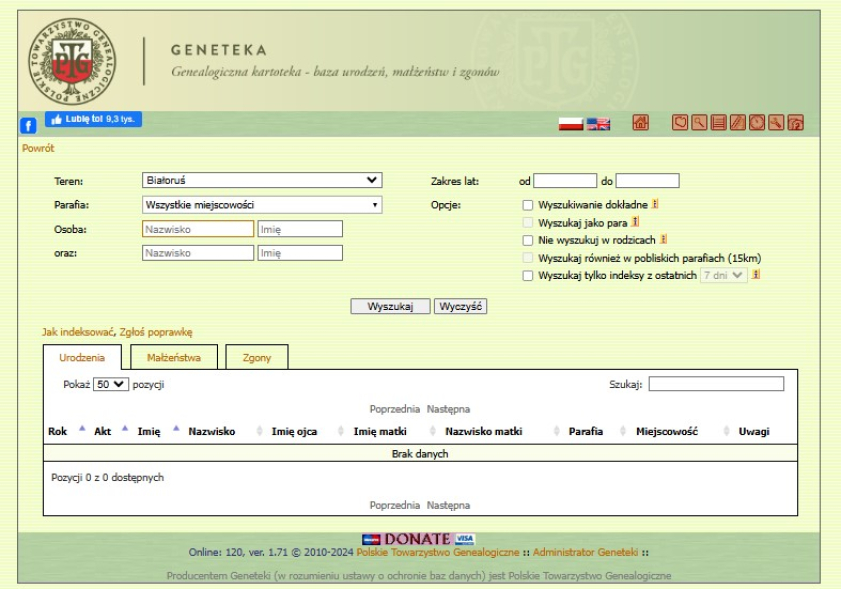The image size is (841, 589).
Task: Open Administrator Geneteki footer link
Action: click(586, 553)
